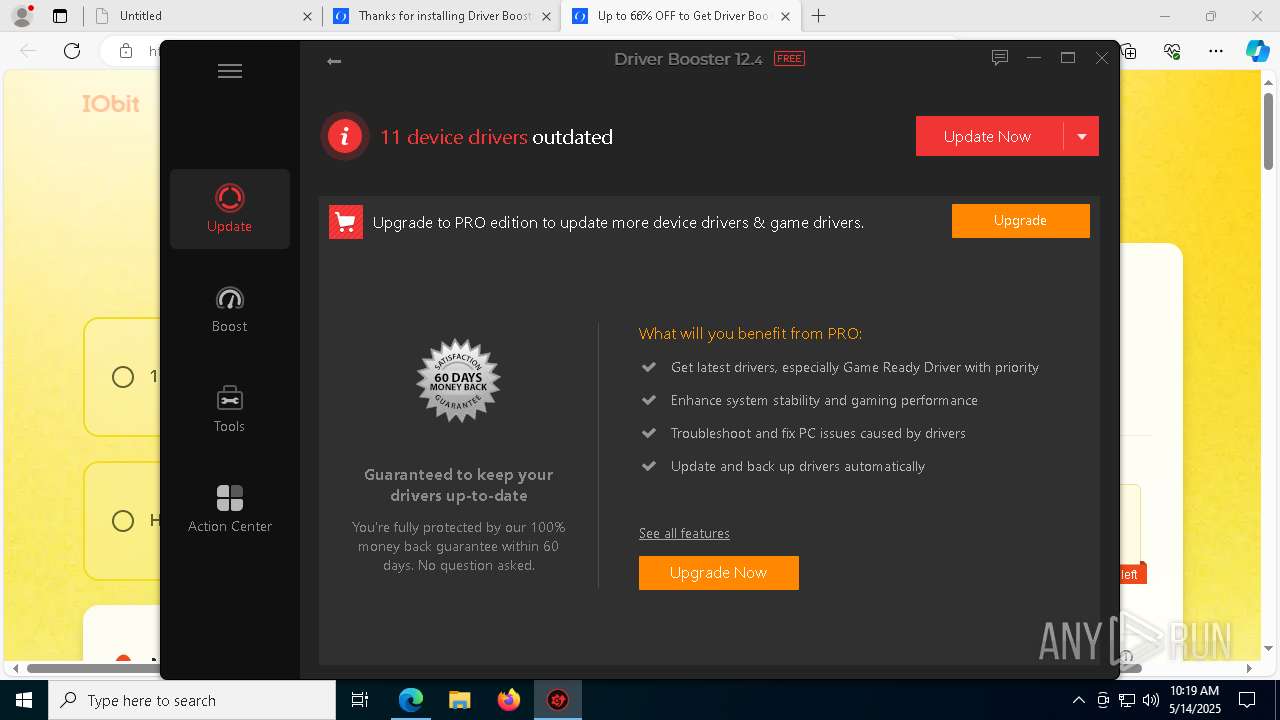The width and height of the screenshot is (1280, 720).
Task: Open the feedback chat icon in Driver Booster
Action: pyautogui.click(x=999, y=58)
